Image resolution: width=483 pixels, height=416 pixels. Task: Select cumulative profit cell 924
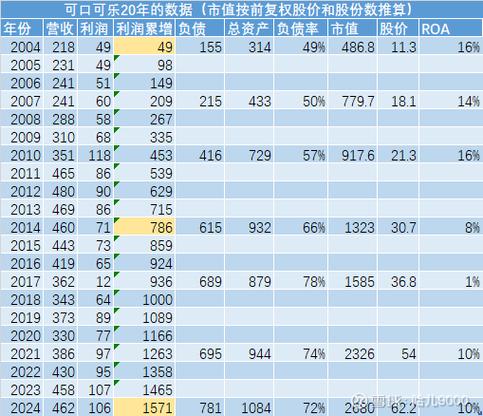pyautogui.click(x=144, y=262)
